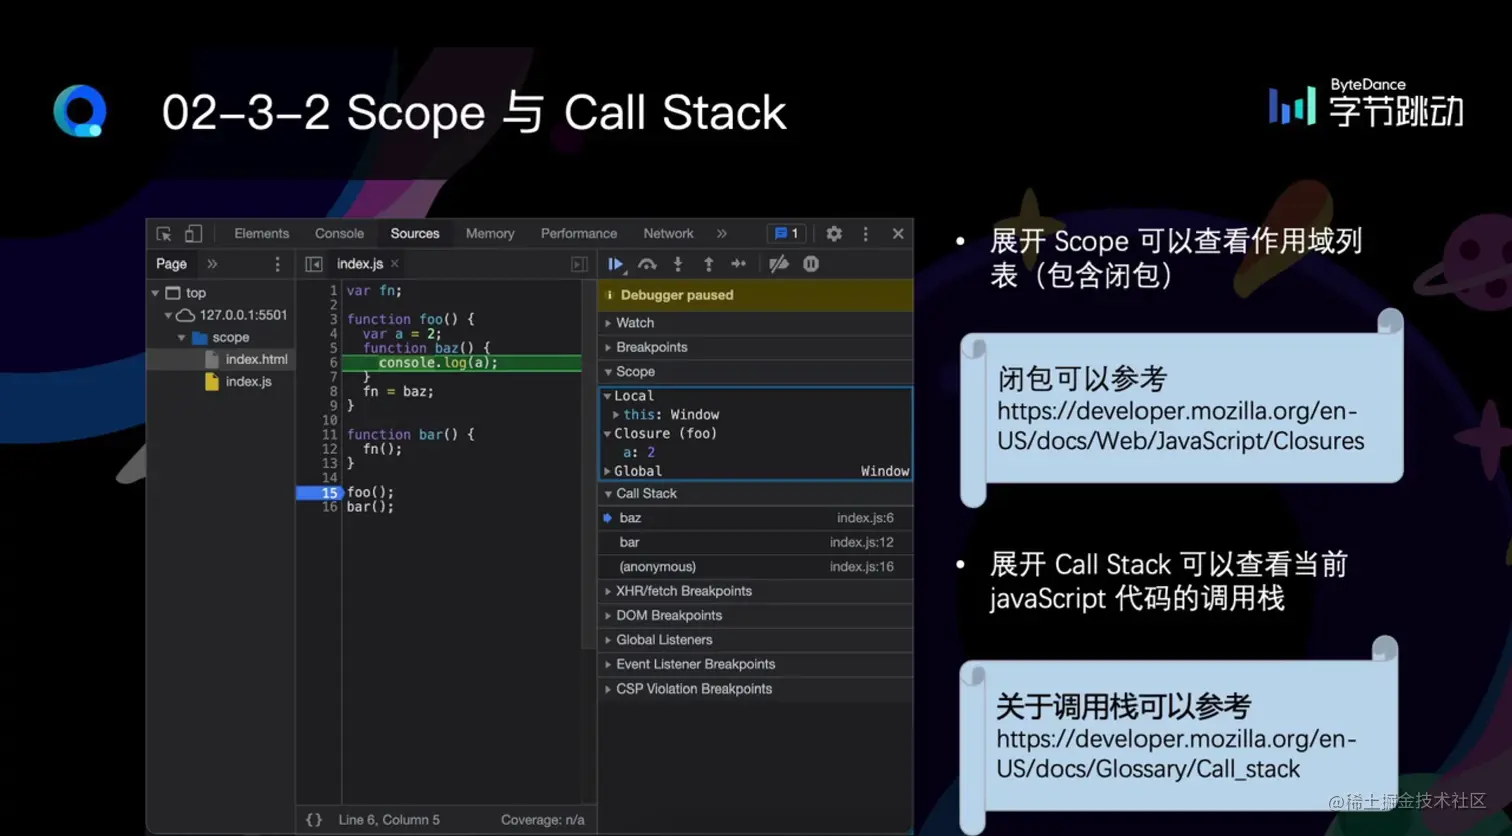Open index.html in the file tree
Image resolution: width=1512 pixels, height=836 pixels.
tap(256, 360)
